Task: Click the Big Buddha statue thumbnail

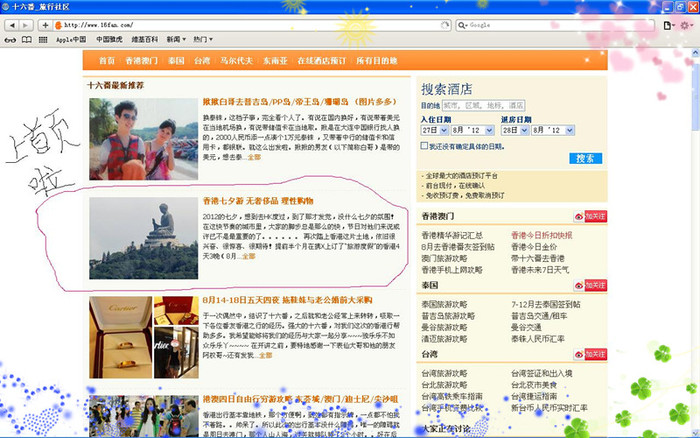Action: click(x=143, y=238)
